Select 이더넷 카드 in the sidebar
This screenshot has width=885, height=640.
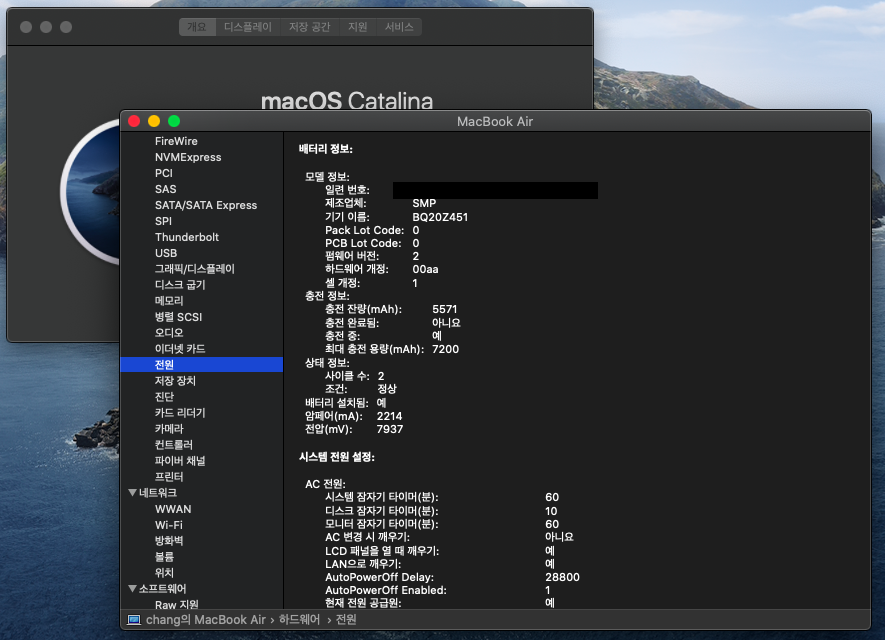(x=180, y=349)
